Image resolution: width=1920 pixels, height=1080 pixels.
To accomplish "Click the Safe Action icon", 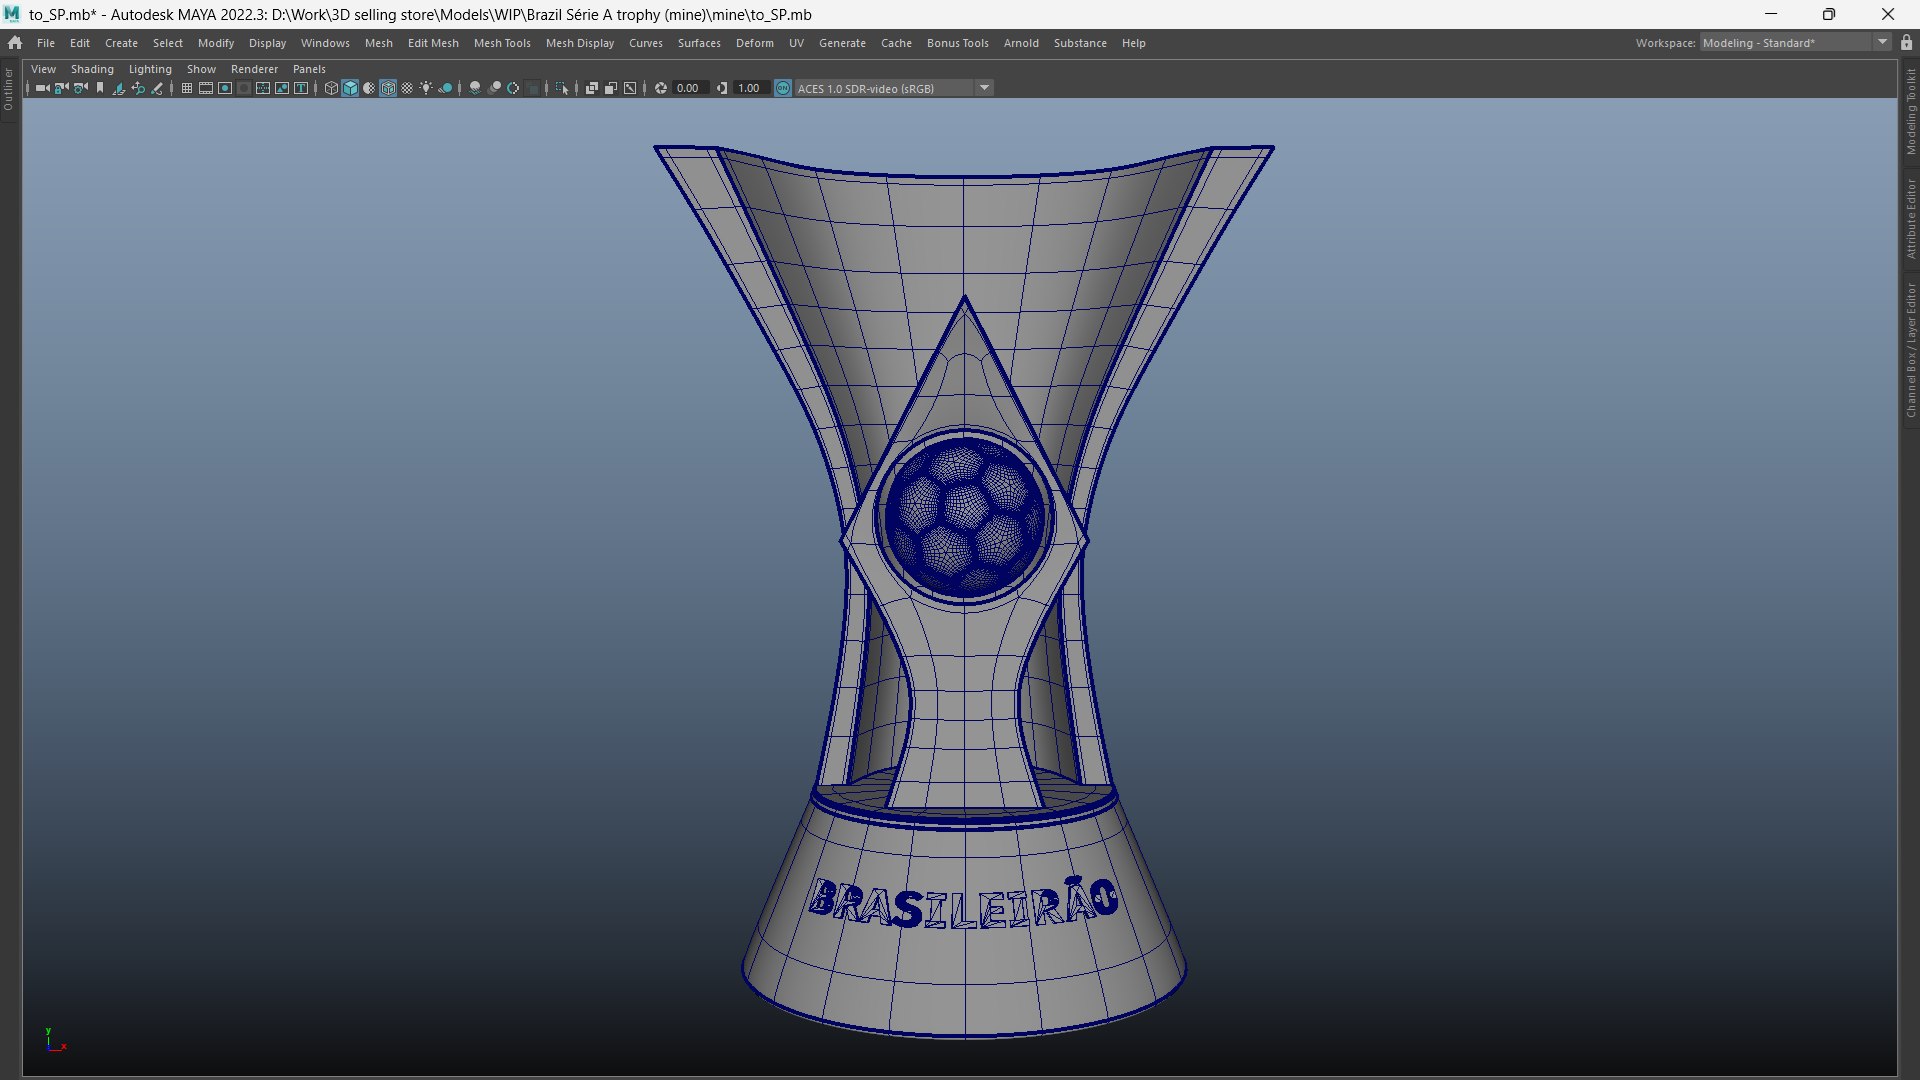I will pyautogui.click(x=282, y=88).
